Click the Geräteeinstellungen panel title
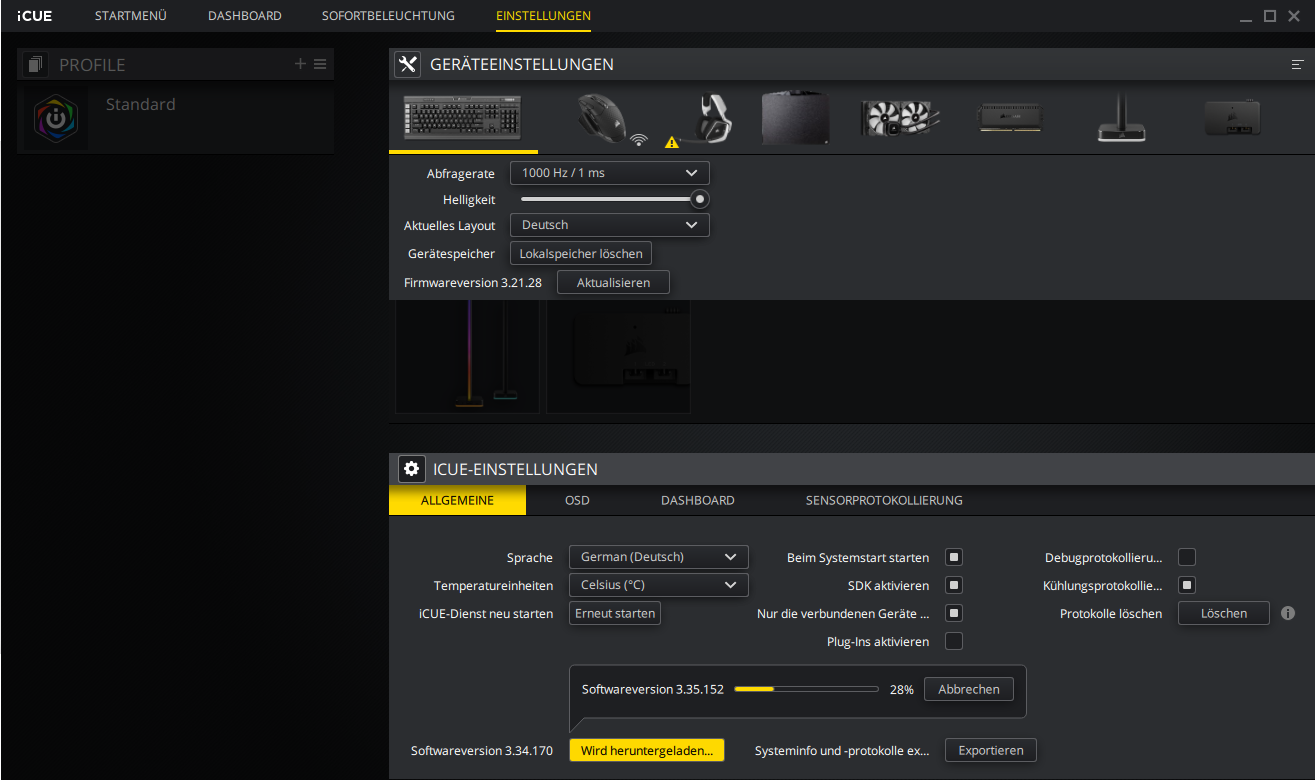Image resolution: width=1315 pixels, height=780 pixels. point(522,64)
